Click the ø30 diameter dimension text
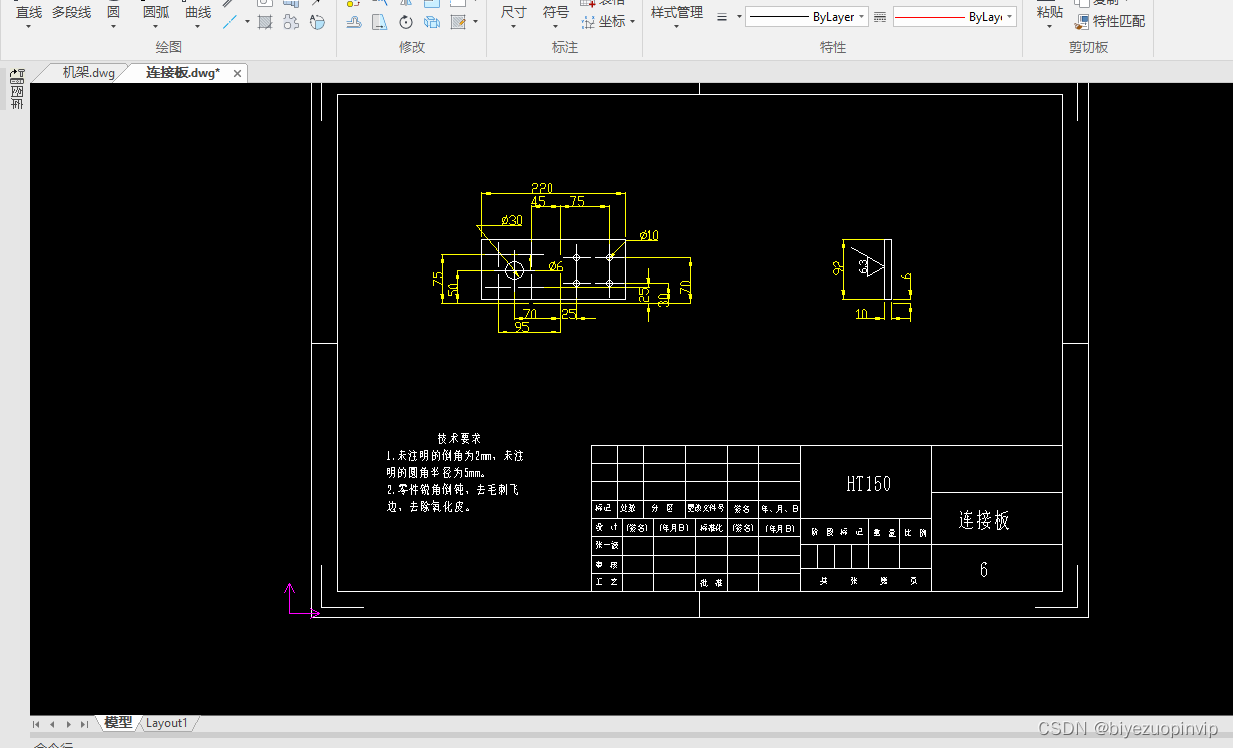 pos(510,220)
